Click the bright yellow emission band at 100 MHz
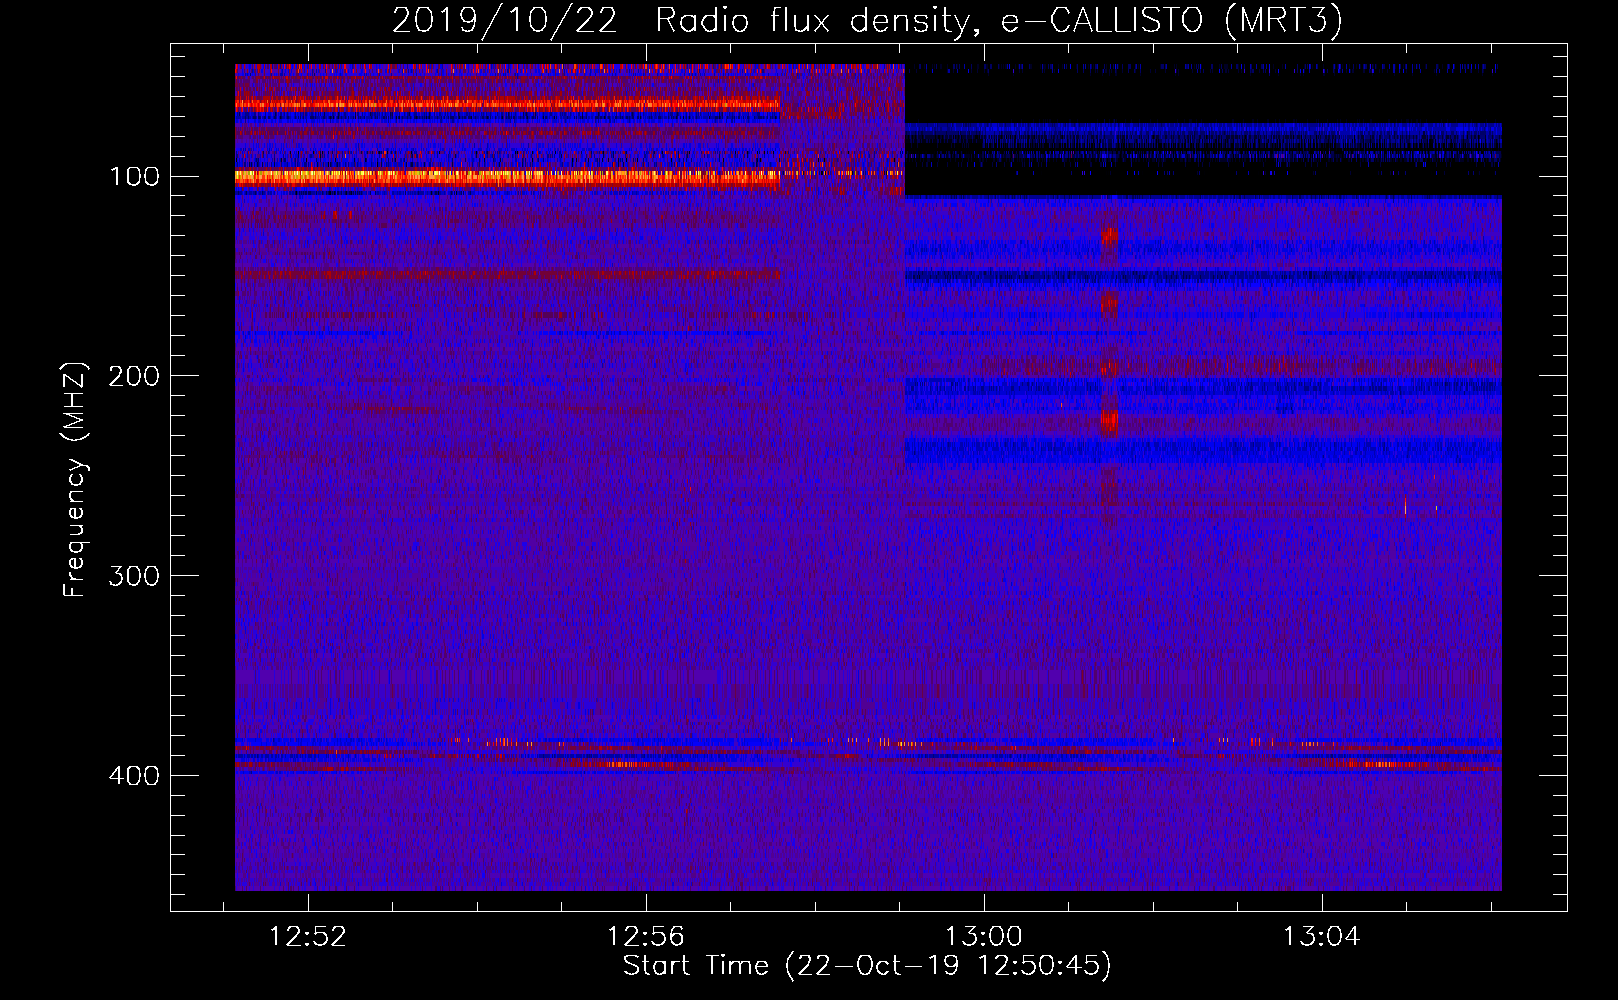This screenshot has height=1000, width=1618. tap(507, 178)
